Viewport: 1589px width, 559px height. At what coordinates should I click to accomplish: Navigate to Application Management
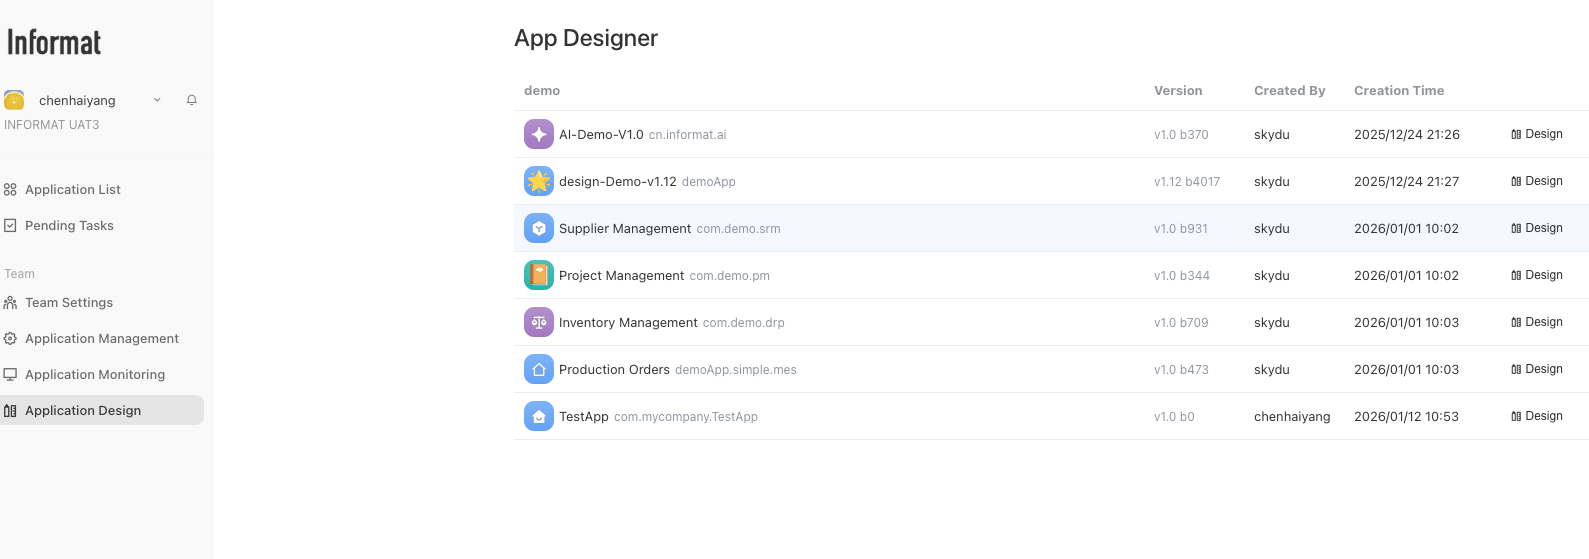tap(101, 339)
